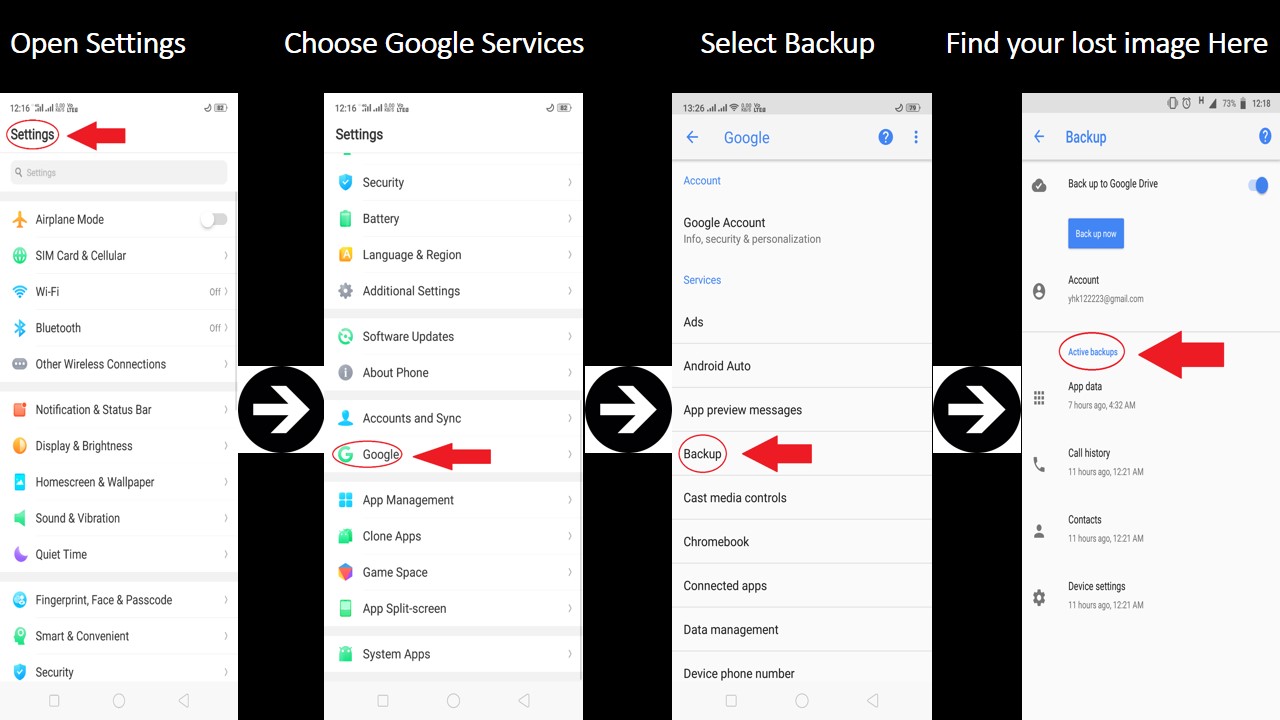Viewport: 1280px width, 720px height.
Task: Open Additional Settings chevron
Action: click(570, 291)
